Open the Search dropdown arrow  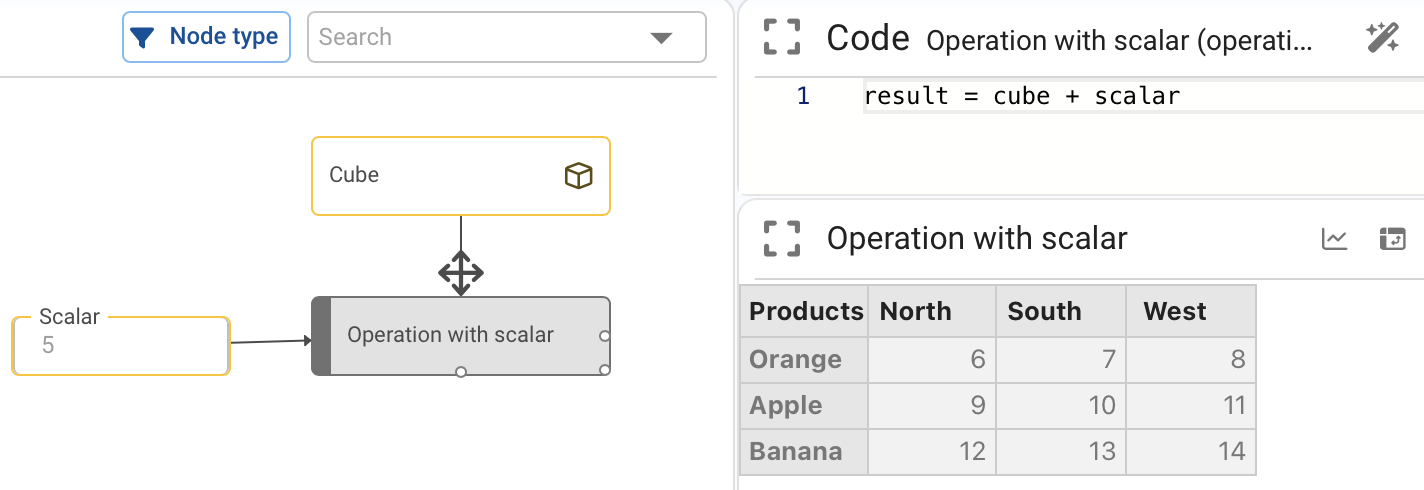pyautogui.click(x=660, y=38)
